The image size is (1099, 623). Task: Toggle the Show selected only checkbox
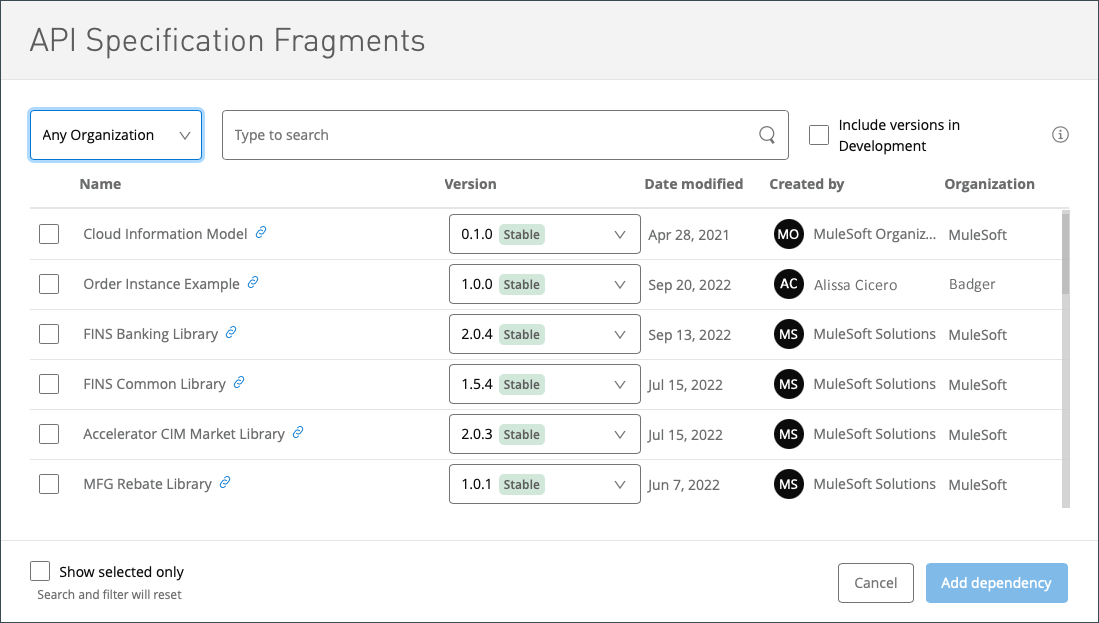pyautogui.click(x=40, y=571)
